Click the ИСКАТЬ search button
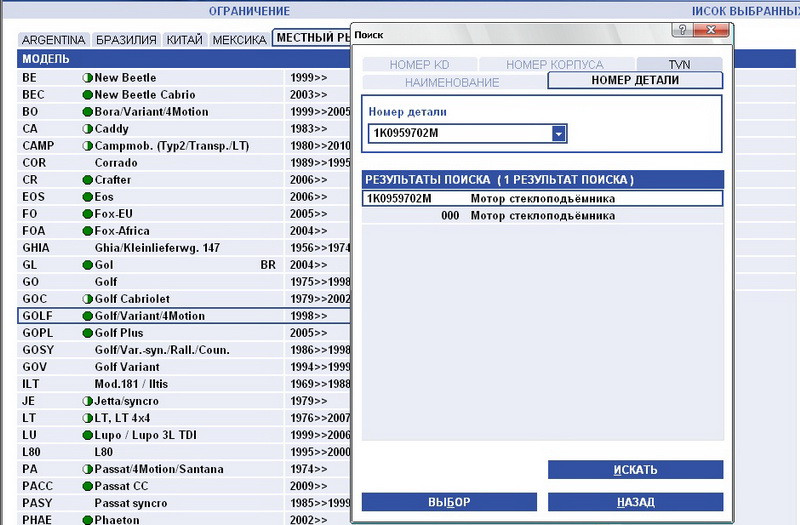800x525 pixels. [635, 470]
